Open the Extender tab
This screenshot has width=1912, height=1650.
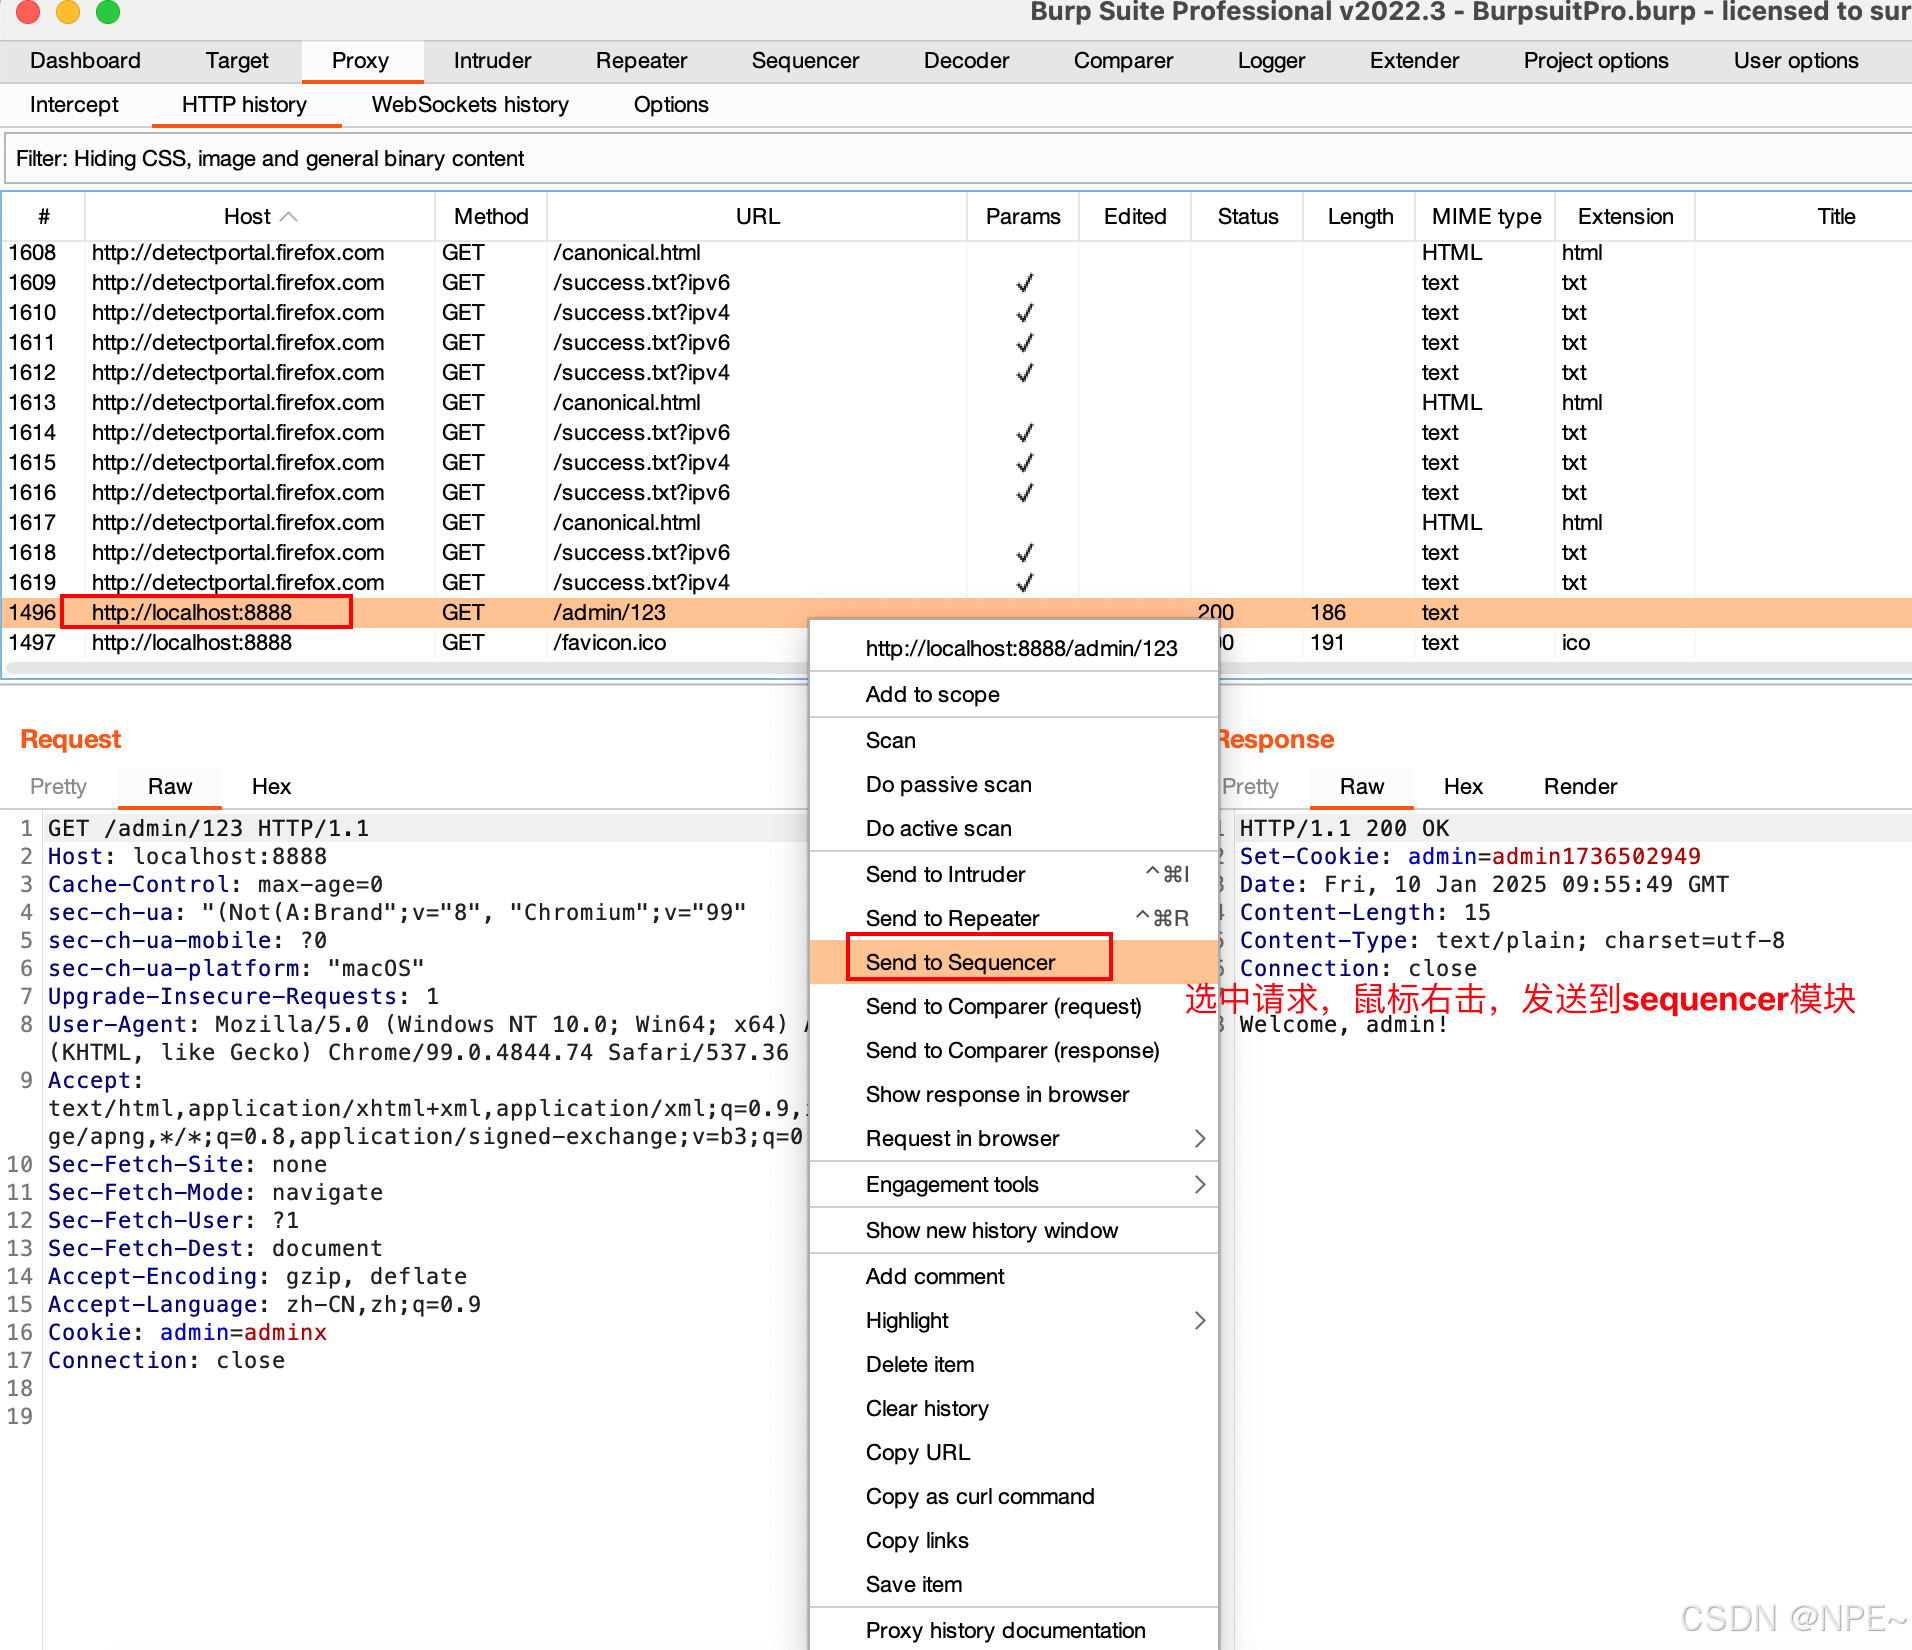click(x=1414, y=61)
